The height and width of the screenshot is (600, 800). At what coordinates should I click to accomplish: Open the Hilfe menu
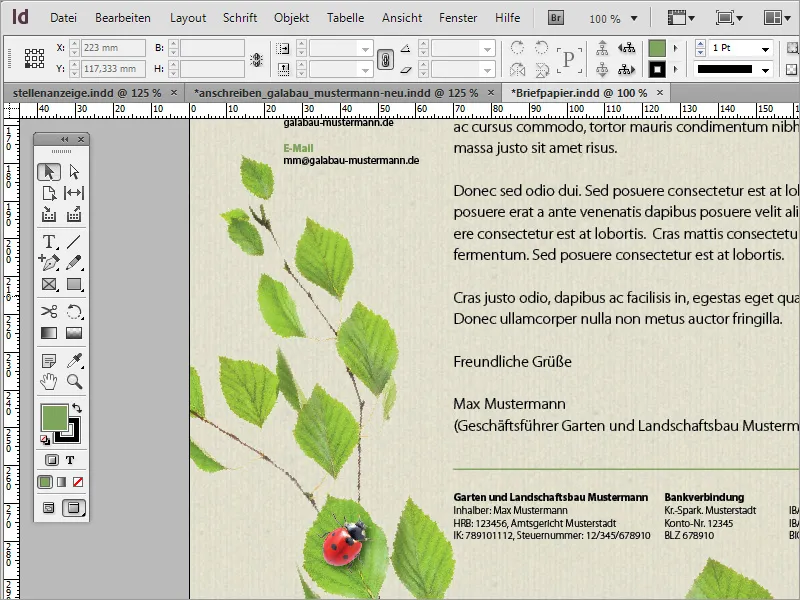pyautogui.click(x=507, y=18)
